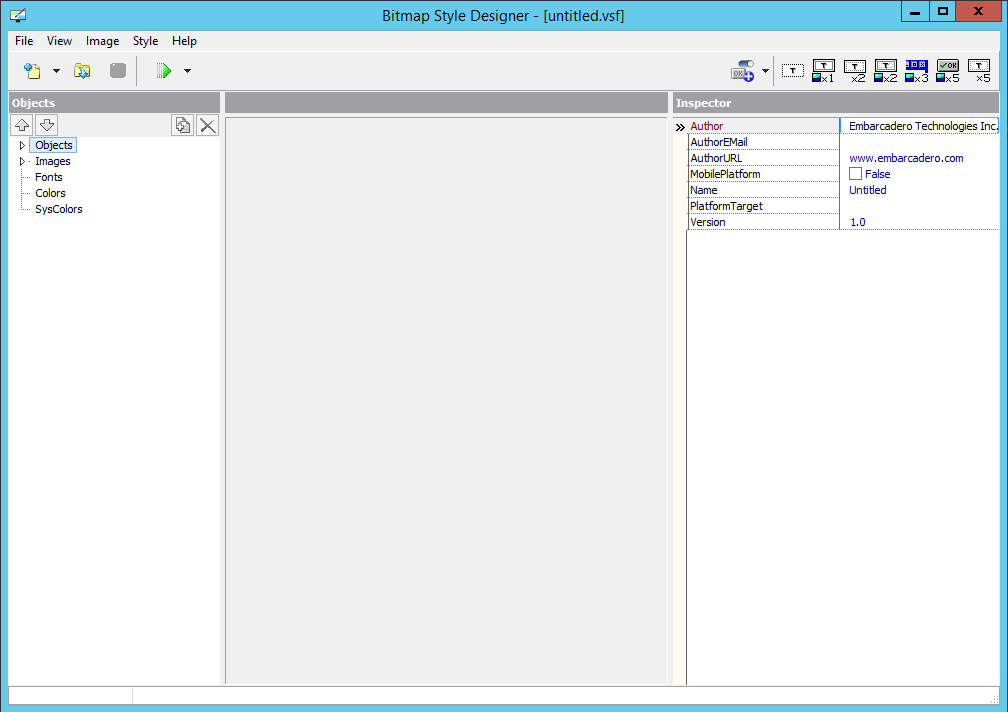1008x712 pixels.
Task: Click the Open style file folder icon
Action: (x=82, y=71)
